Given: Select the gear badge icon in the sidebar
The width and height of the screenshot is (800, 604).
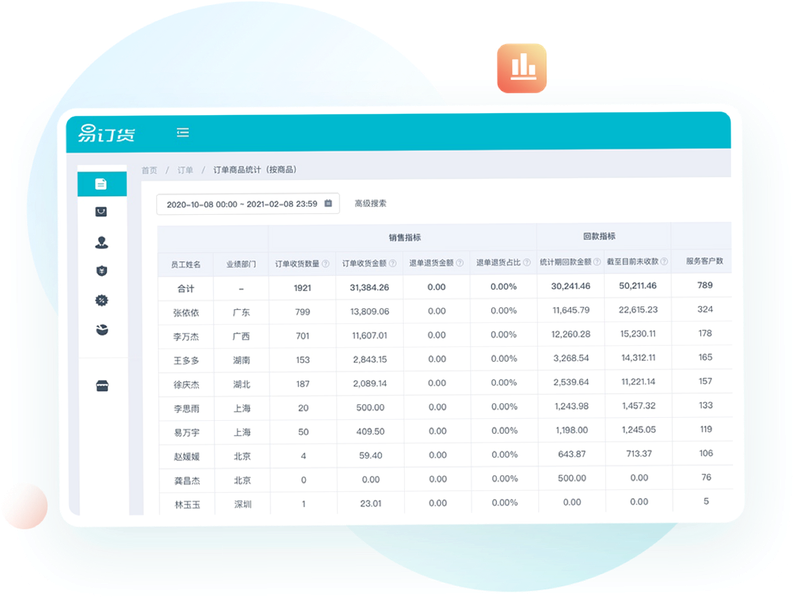Looking at the screenshot, I should coord(102,300).
